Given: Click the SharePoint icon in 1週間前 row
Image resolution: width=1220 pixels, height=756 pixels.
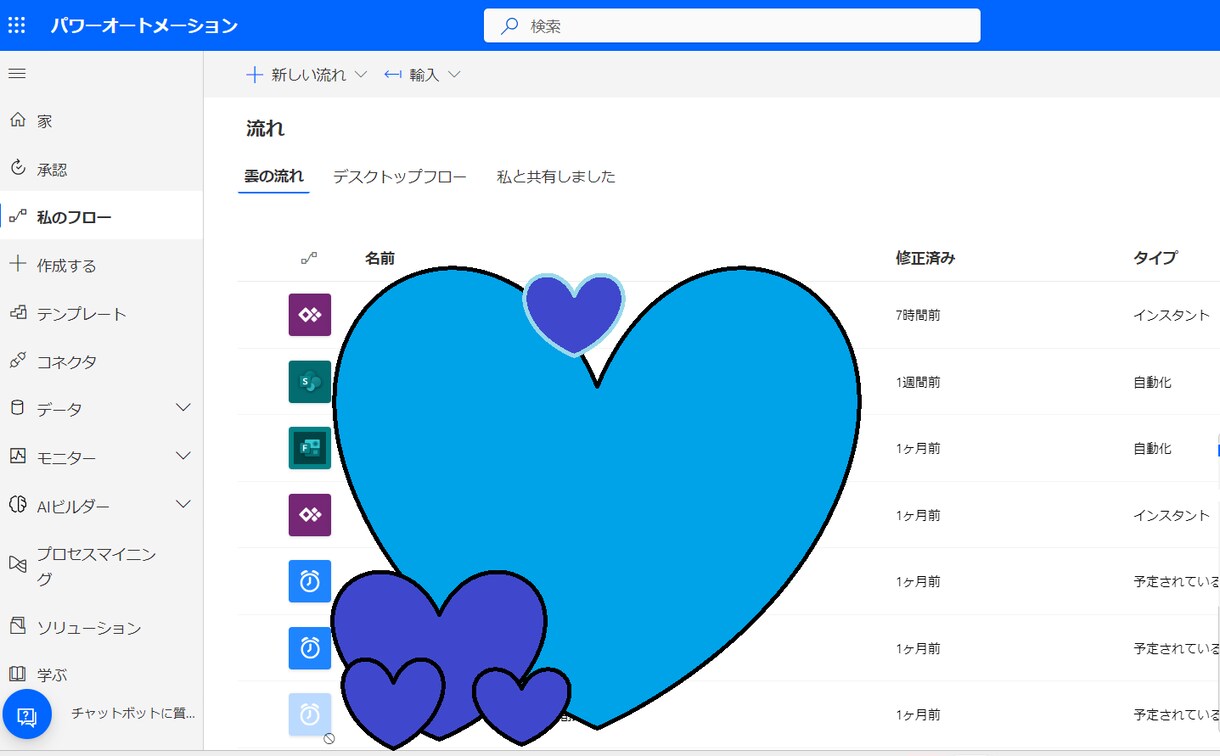Looking at the screenshot, I should click(x=310, y=382).
